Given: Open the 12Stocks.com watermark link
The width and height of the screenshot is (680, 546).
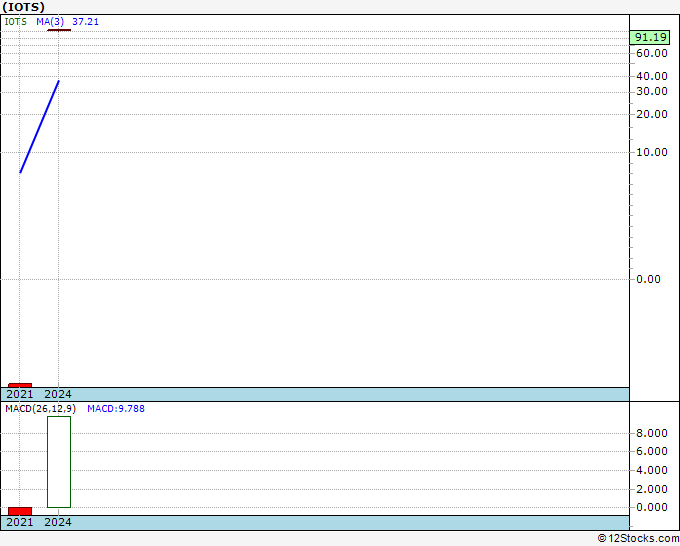Looking at the screenshot, I should tap(636, 538).
